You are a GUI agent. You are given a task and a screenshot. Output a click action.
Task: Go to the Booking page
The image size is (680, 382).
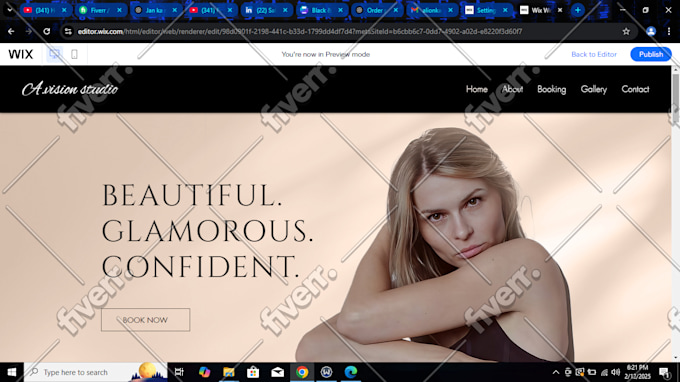click(x=551, y=89)
